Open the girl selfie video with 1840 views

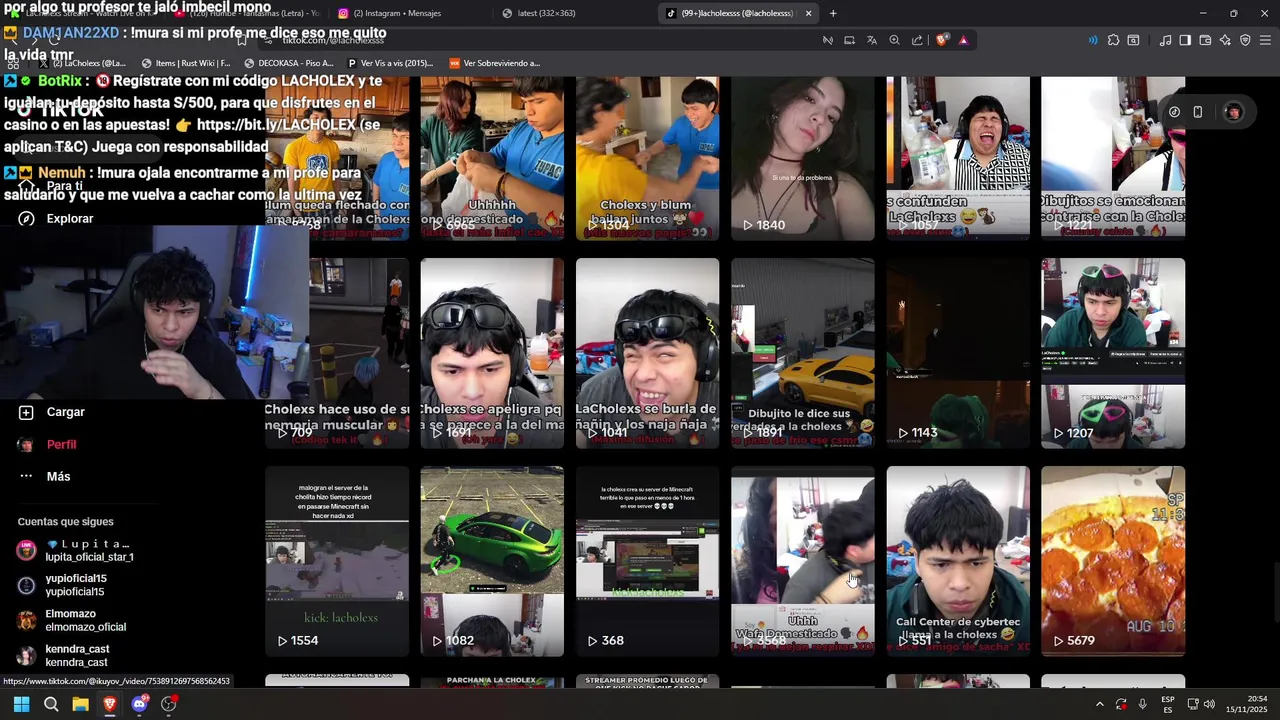(802, 158)
